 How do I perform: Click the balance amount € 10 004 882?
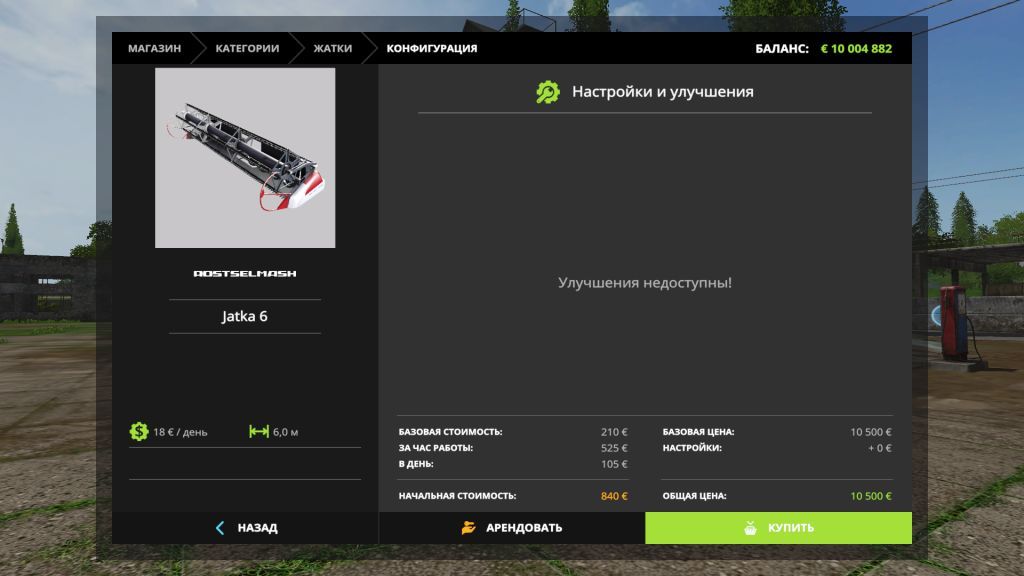[856, 48]
